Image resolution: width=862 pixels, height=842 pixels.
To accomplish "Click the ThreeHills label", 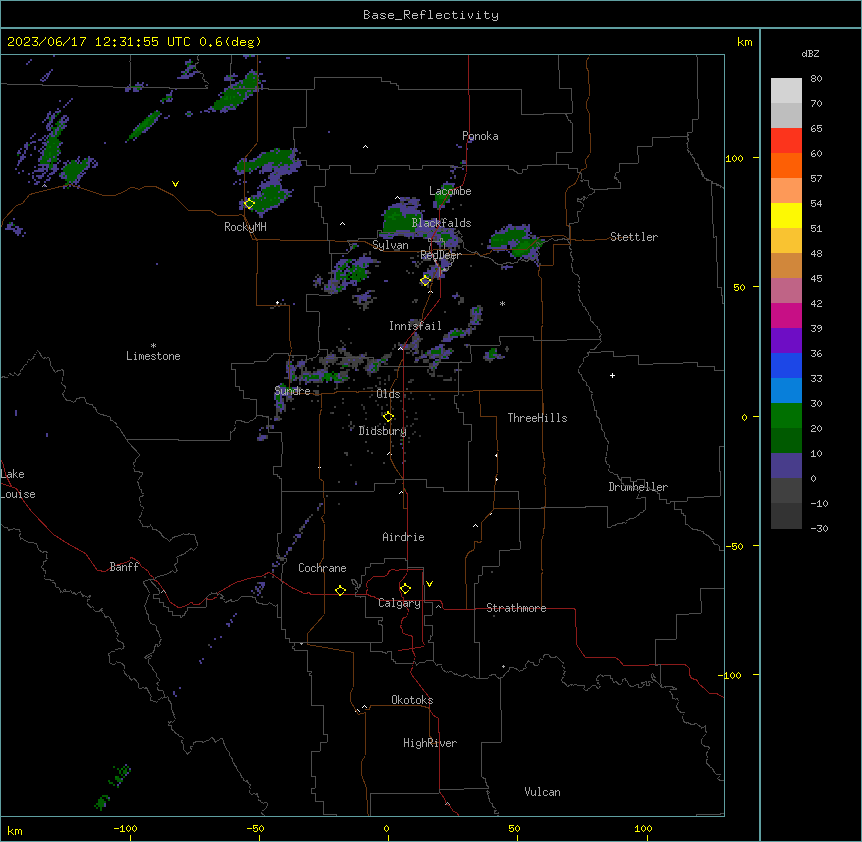I will (x=537, y=418).
